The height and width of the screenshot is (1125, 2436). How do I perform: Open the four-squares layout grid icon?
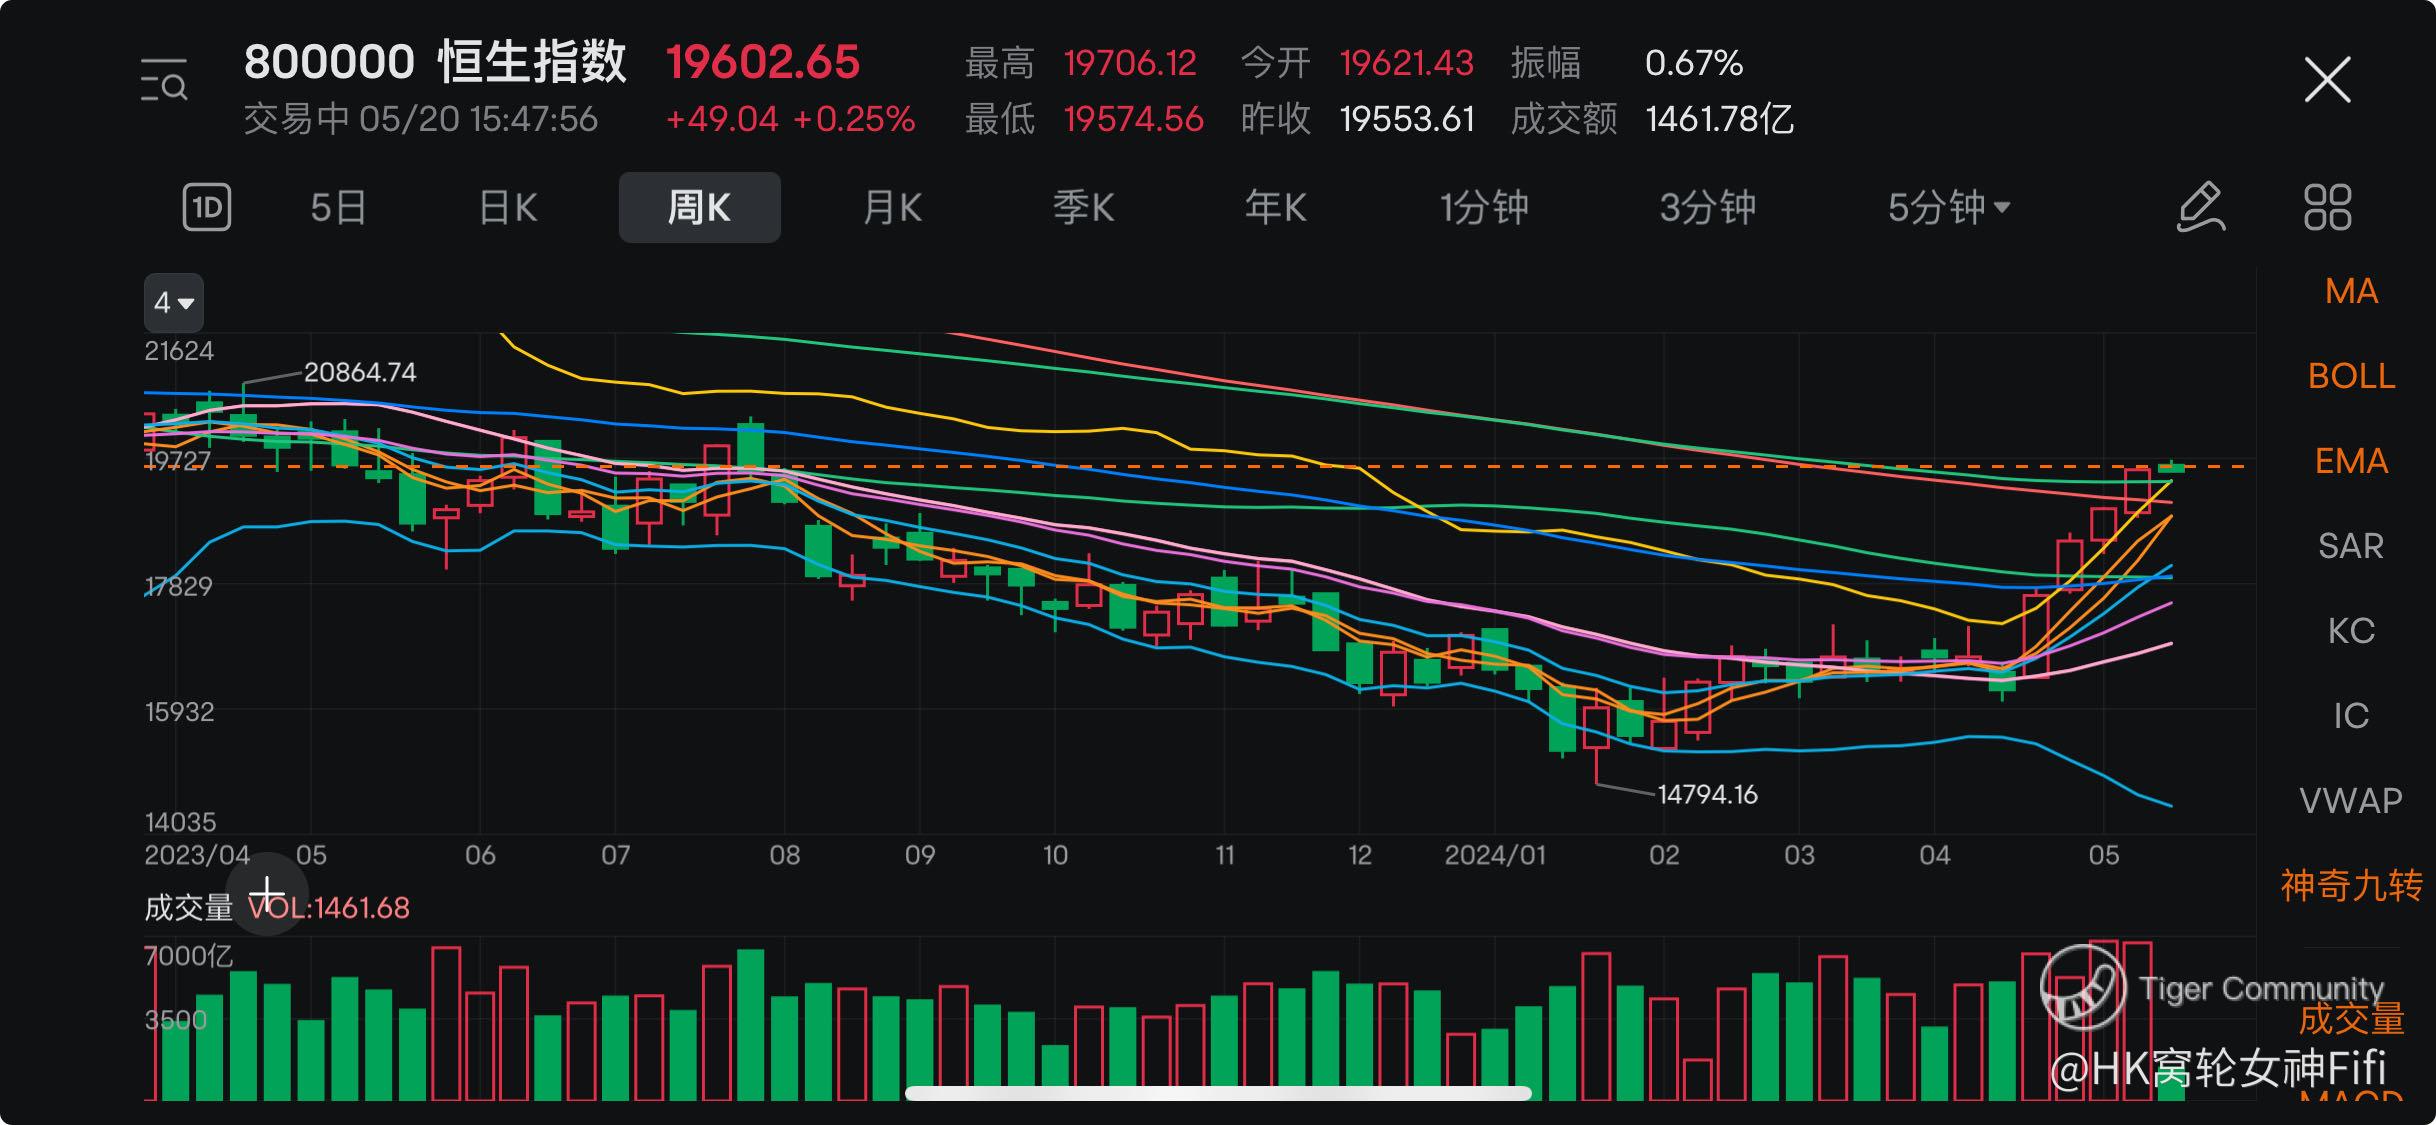2327,208
